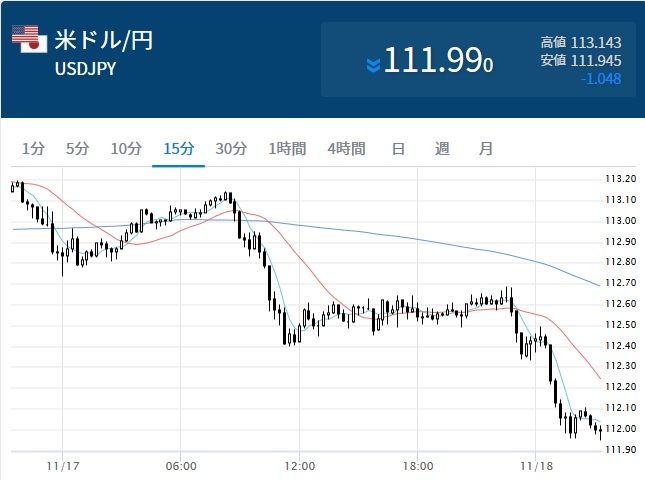
Task: Switch to the 30分 chart tab
Action: (230, 149)
